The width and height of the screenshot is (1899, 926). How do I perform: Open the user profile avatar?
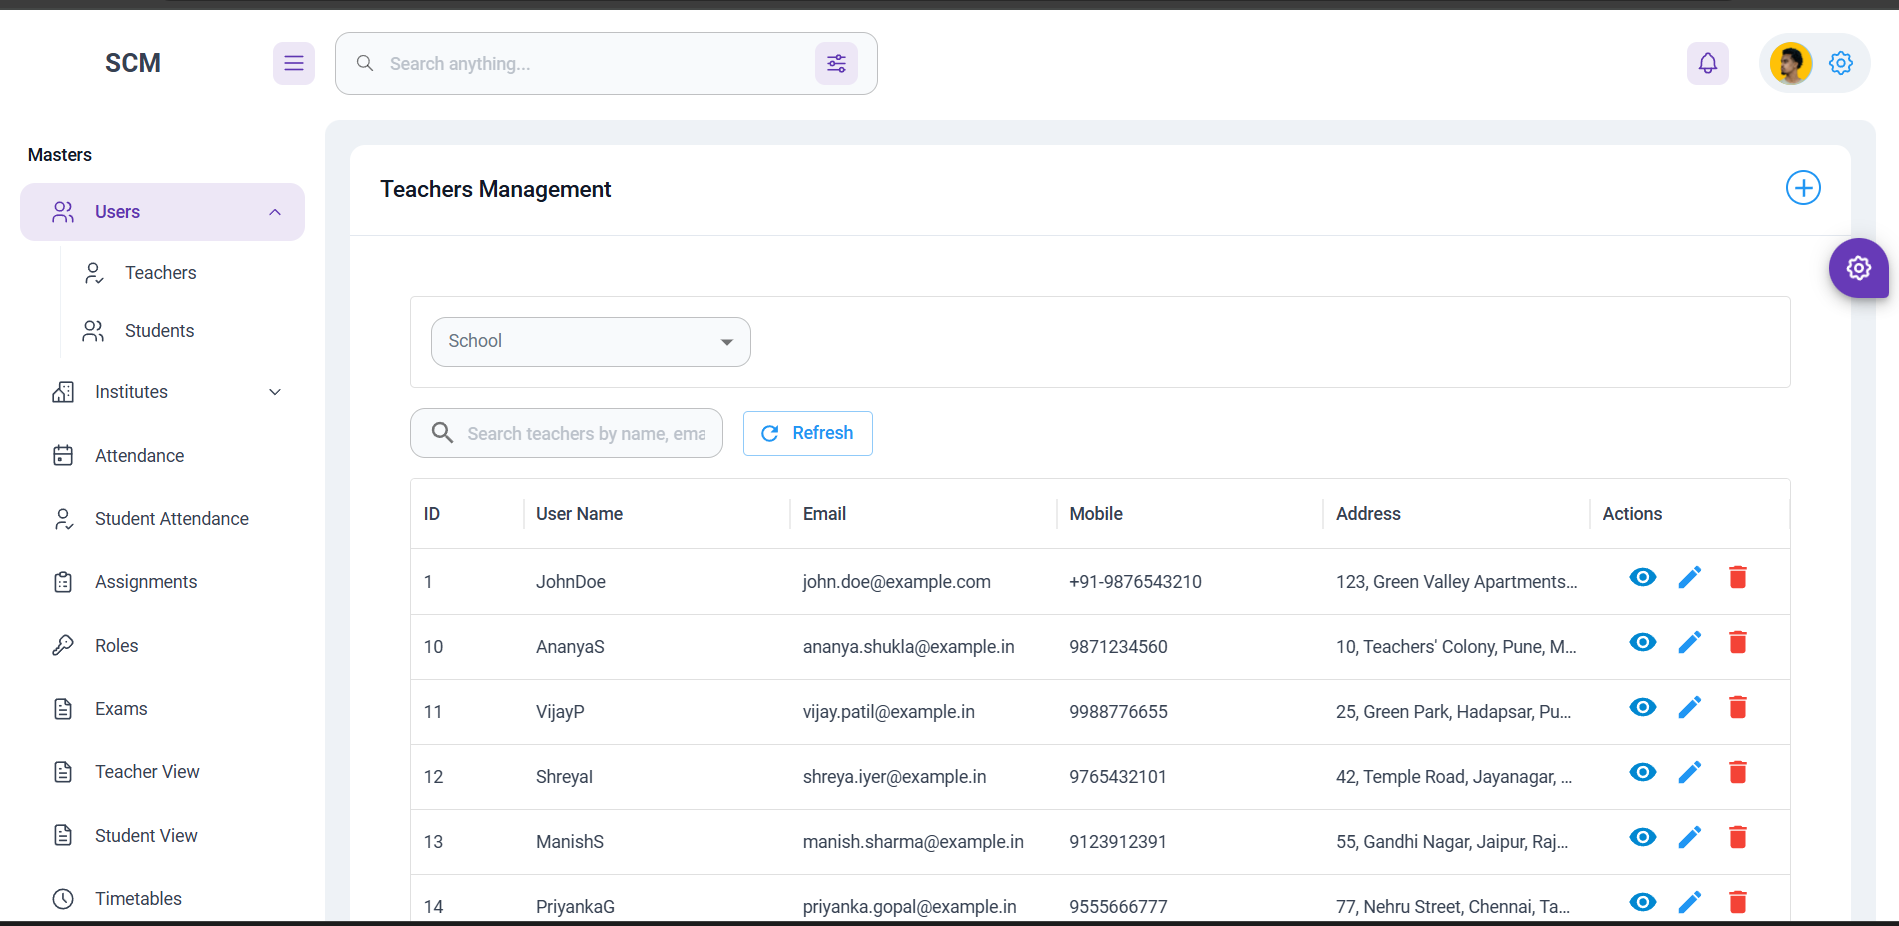click(1789, 64)
